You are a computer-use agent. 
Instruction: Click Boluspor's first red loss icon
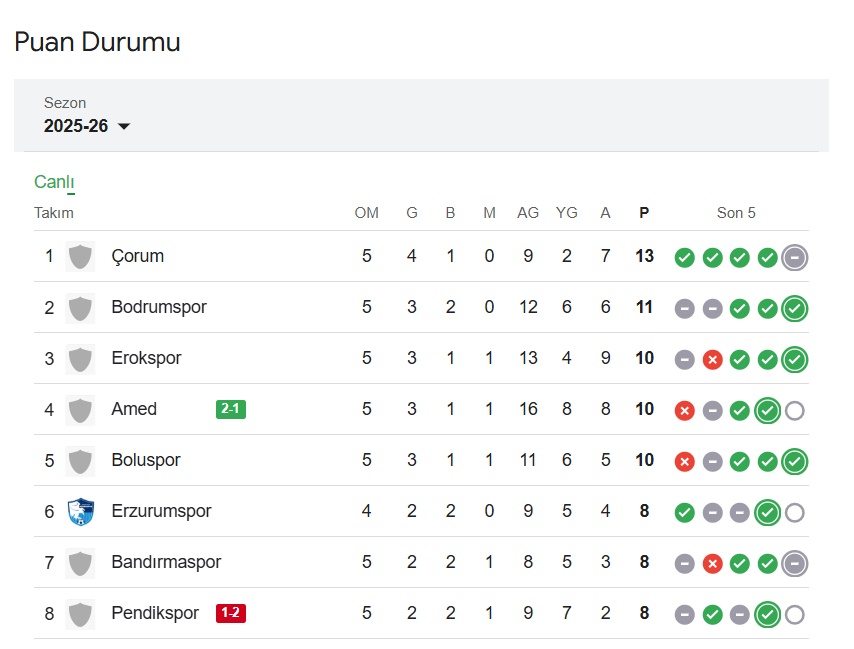tap(685, 462)
